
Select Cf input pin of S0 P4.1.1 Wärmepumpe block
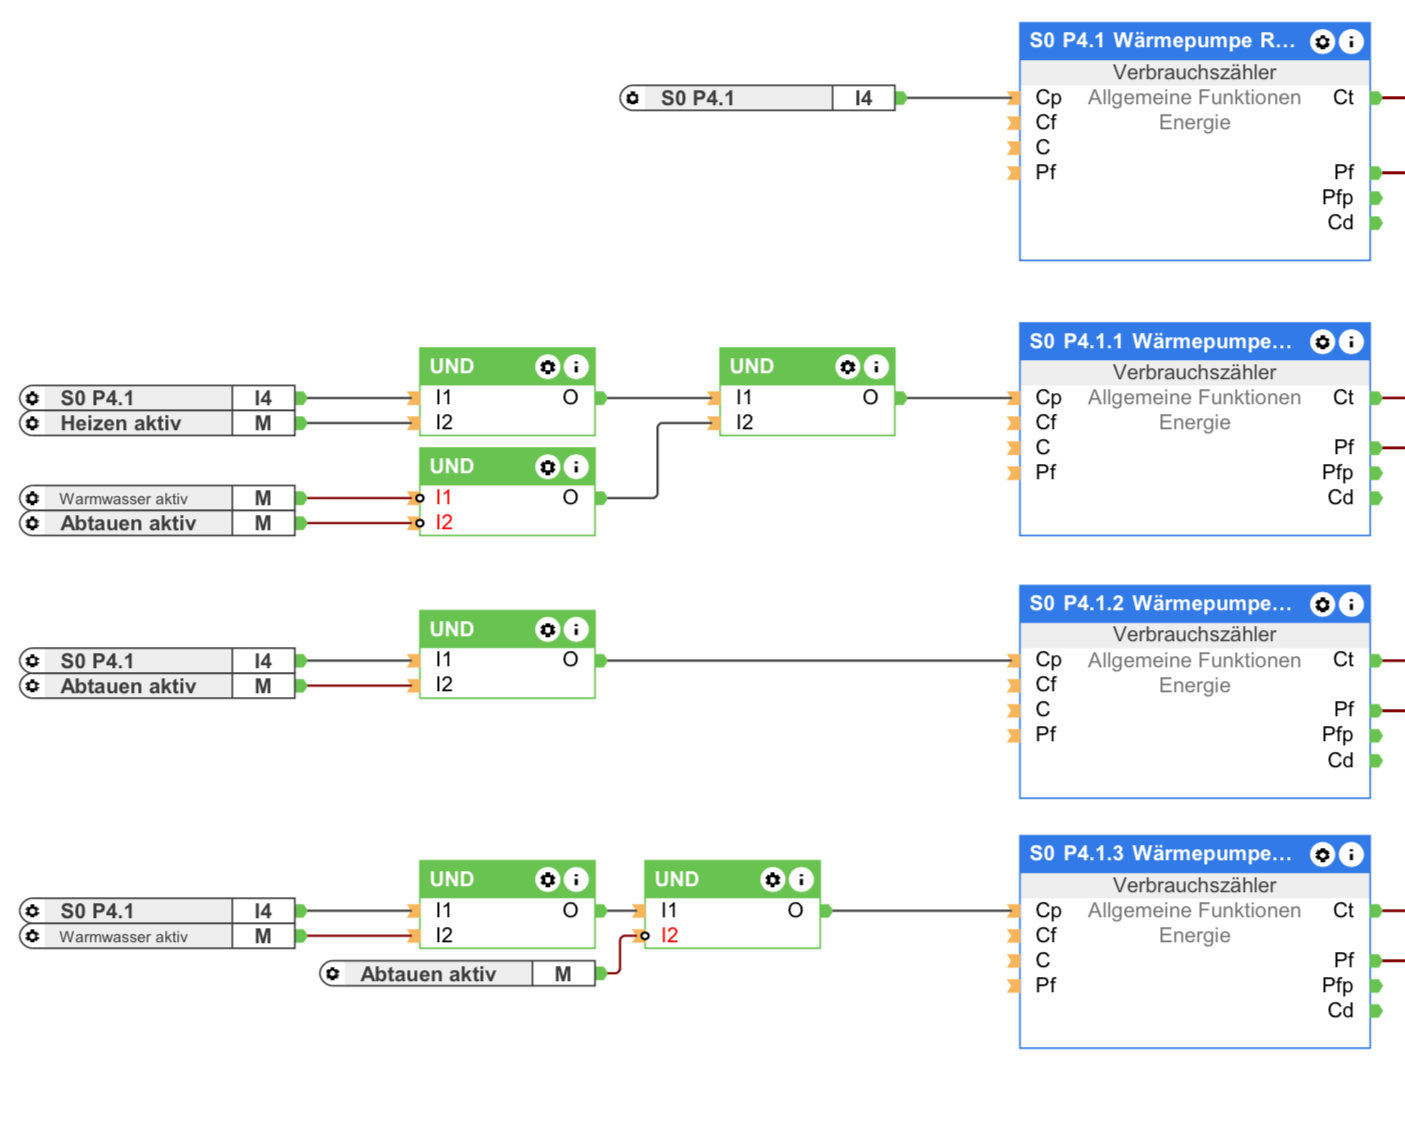[x=1014, y=423]
